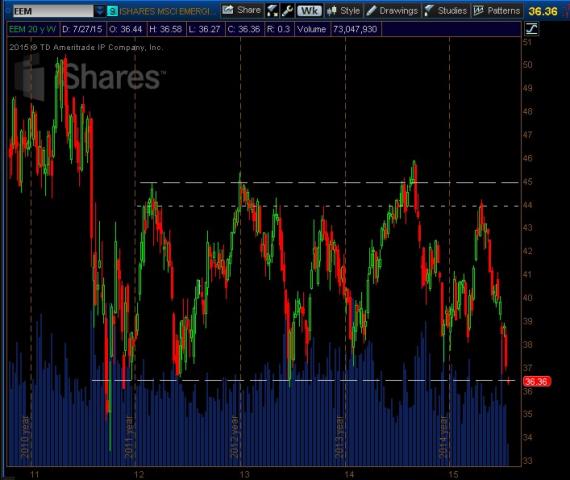Click the 33 price axis label
Image resolution: width=570 pixels, height=480 pixels.
(x=528, y=461)
